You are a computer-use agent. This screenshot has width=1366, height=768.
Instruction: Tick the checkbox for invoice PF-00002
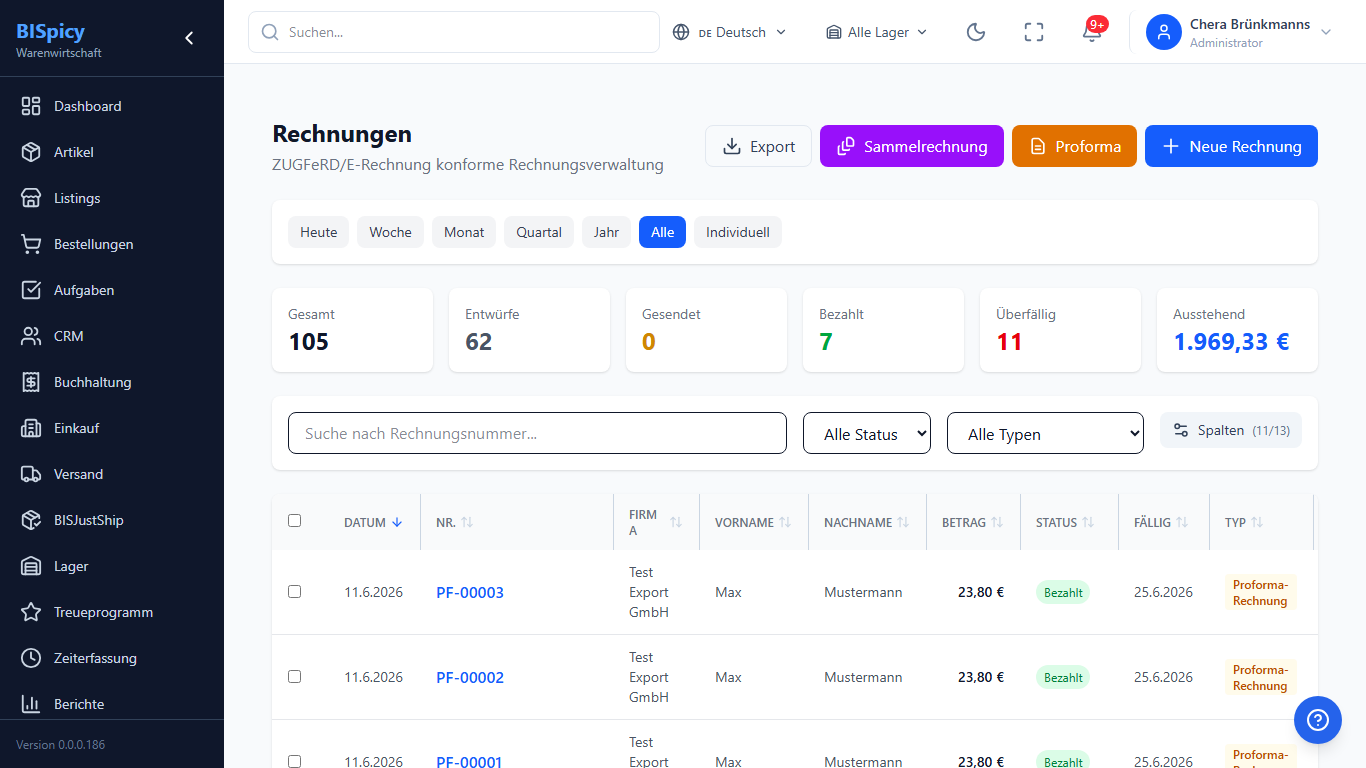click(x=294, y=676)
